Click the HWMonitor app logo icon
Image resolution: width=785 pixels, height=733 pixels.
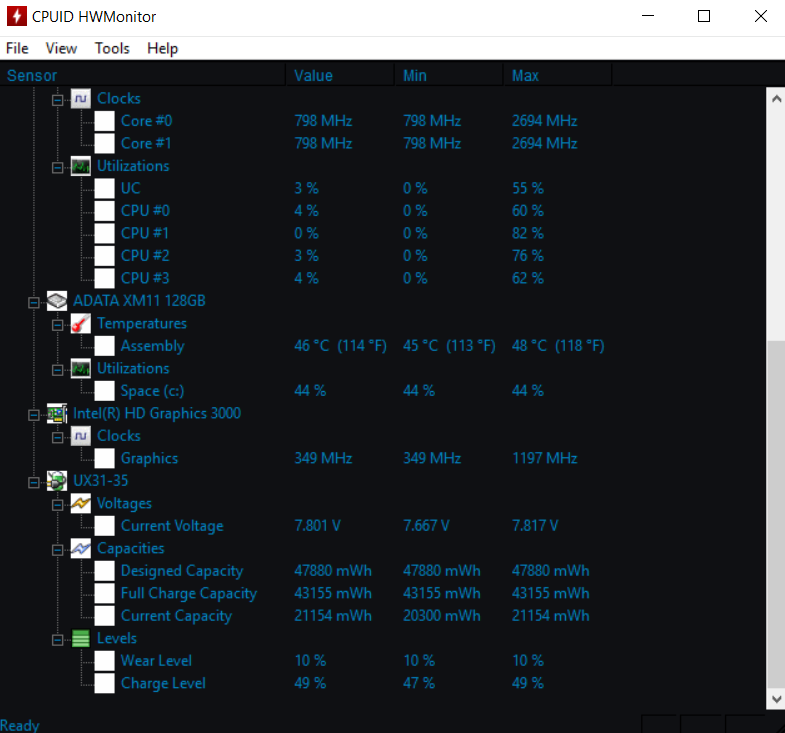click(x=17, y=17)
